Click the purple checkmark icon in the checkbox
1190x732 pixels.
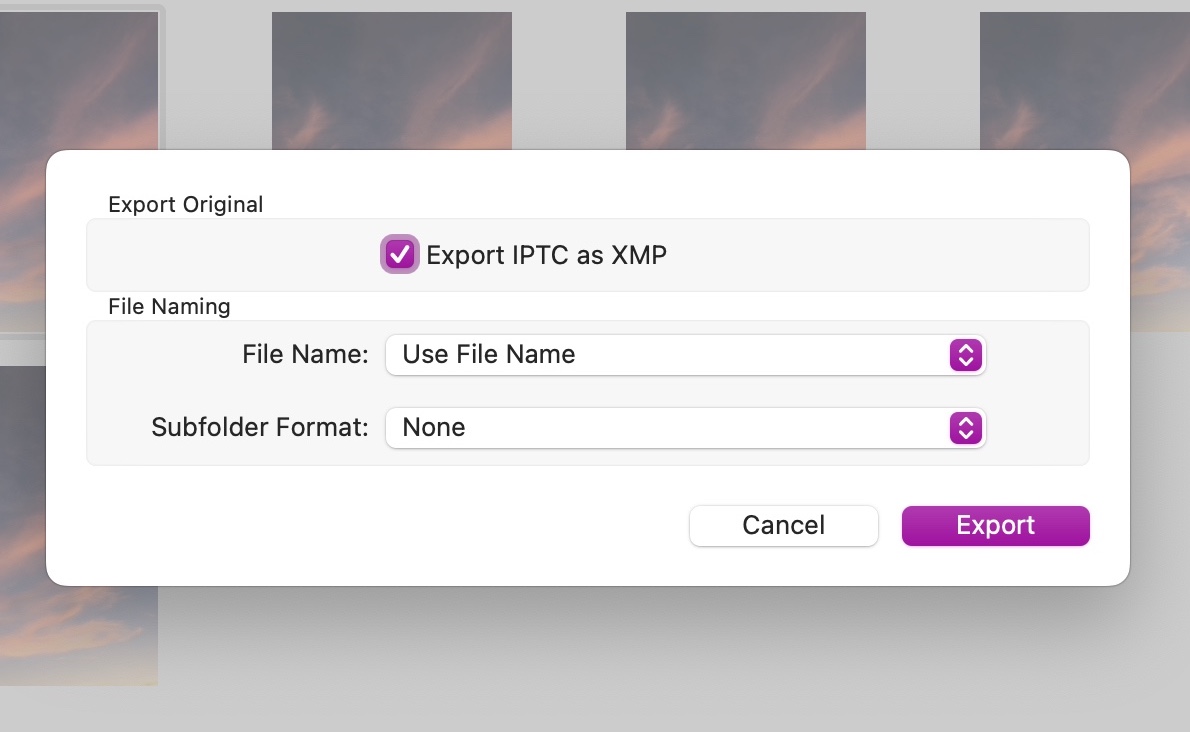[399, 255]
